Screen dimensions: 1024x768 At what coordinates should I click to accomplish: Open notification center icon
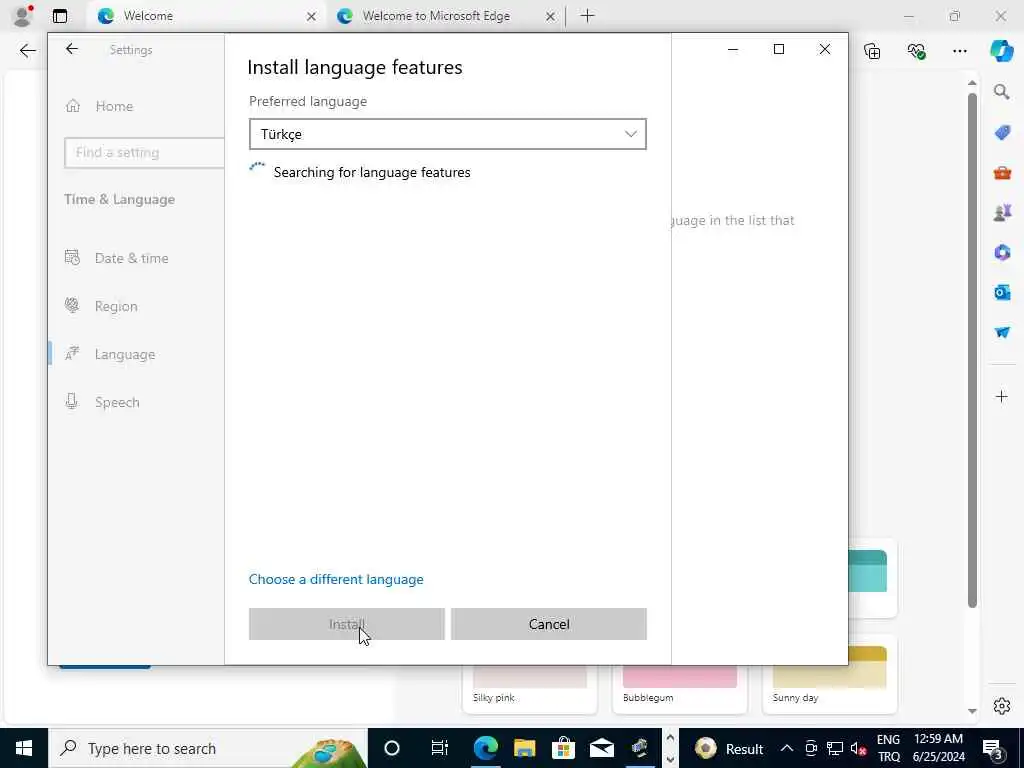[x=992, y=748]
